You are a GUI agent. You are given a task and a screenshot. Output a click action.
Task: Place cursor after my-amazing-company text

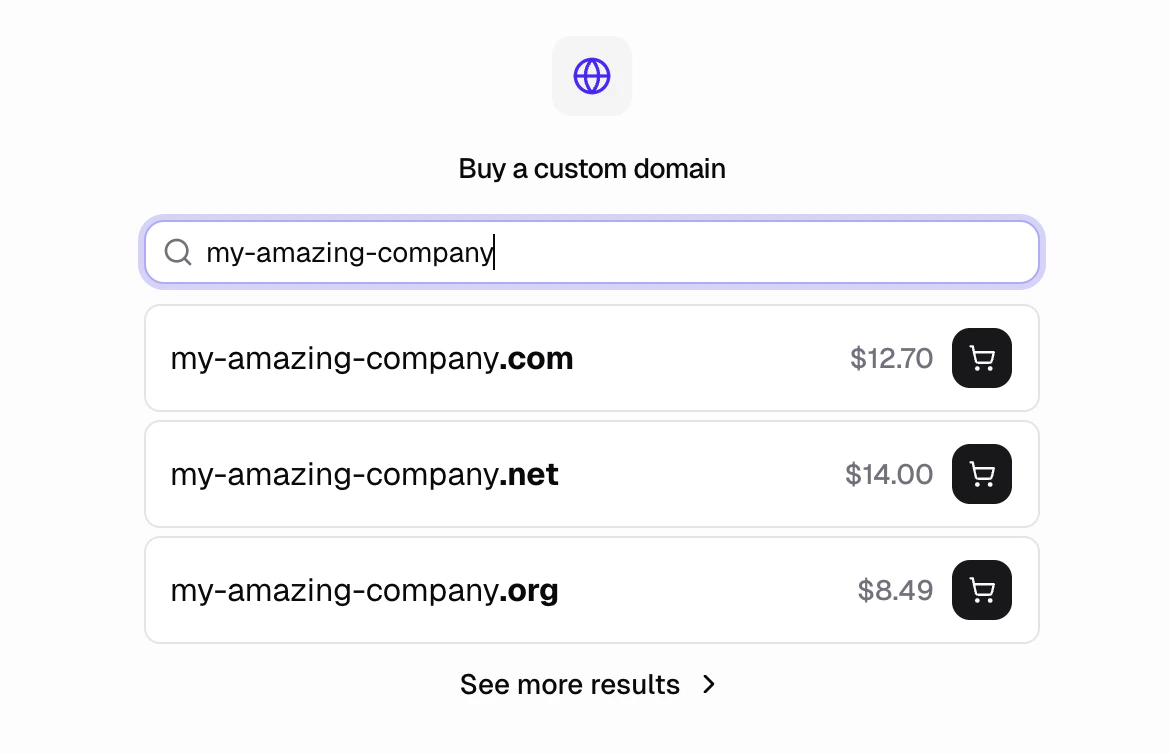(494, 252)
